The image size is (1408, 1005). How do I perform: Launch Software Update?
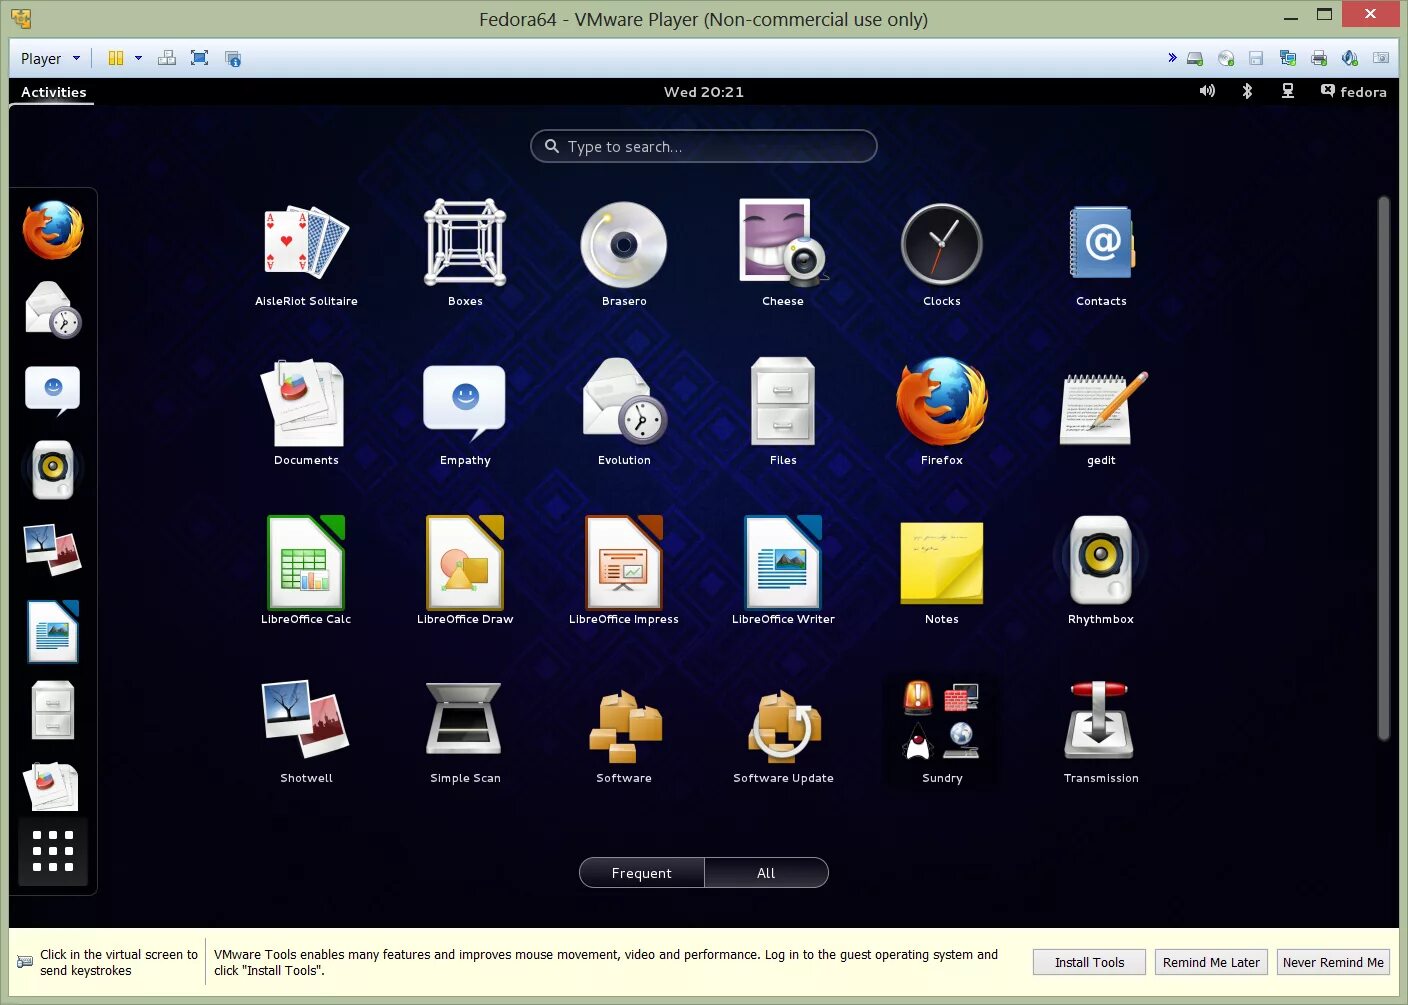783,731
